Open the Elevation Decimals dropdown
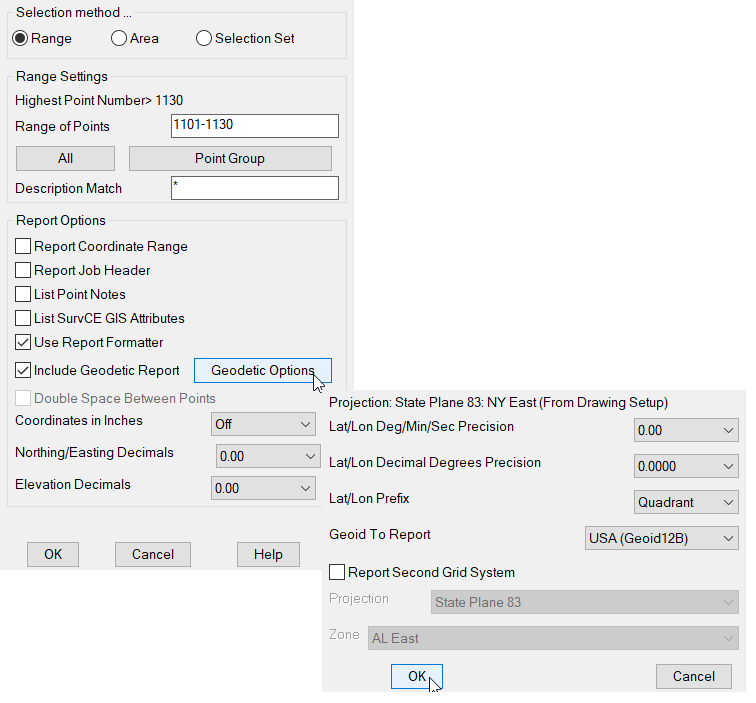The width and height of the screenshot is (756, 703). point(263,488)
